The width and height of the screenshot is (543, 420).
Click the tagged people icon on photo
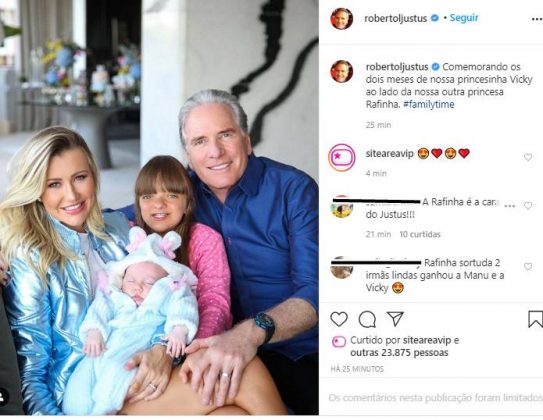3,397
